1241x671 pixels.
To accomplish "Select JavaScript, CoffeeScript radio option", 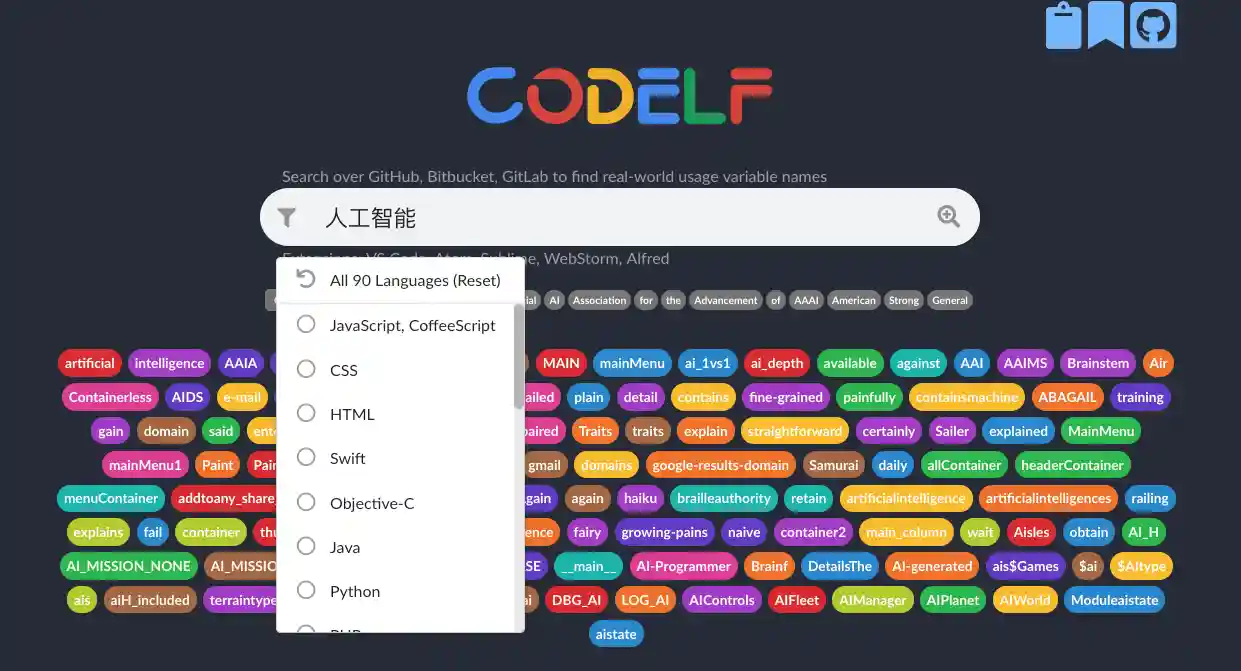I will pos(307,324).
